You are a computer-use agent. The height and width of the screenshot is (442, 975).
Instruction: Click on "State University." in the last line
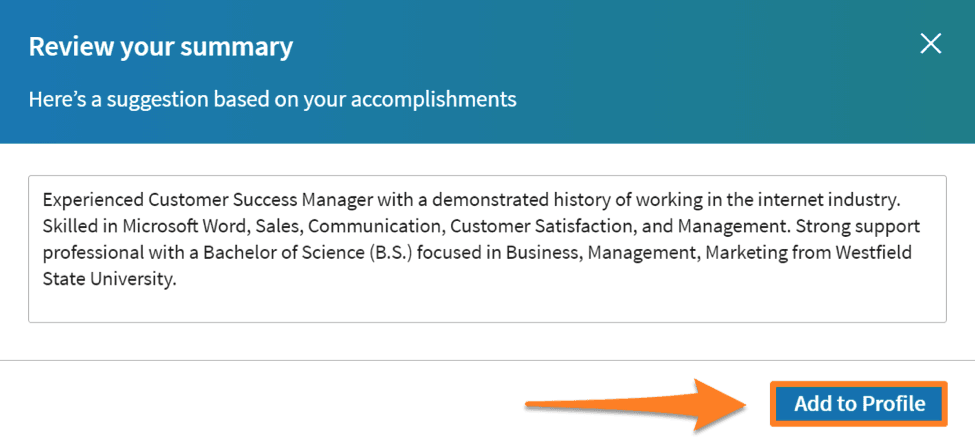pos(110,278)
